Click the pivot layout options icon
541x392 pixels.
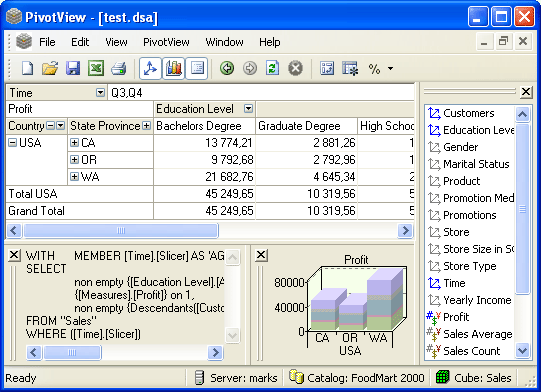pyautogui.click(x=327, y=68)
